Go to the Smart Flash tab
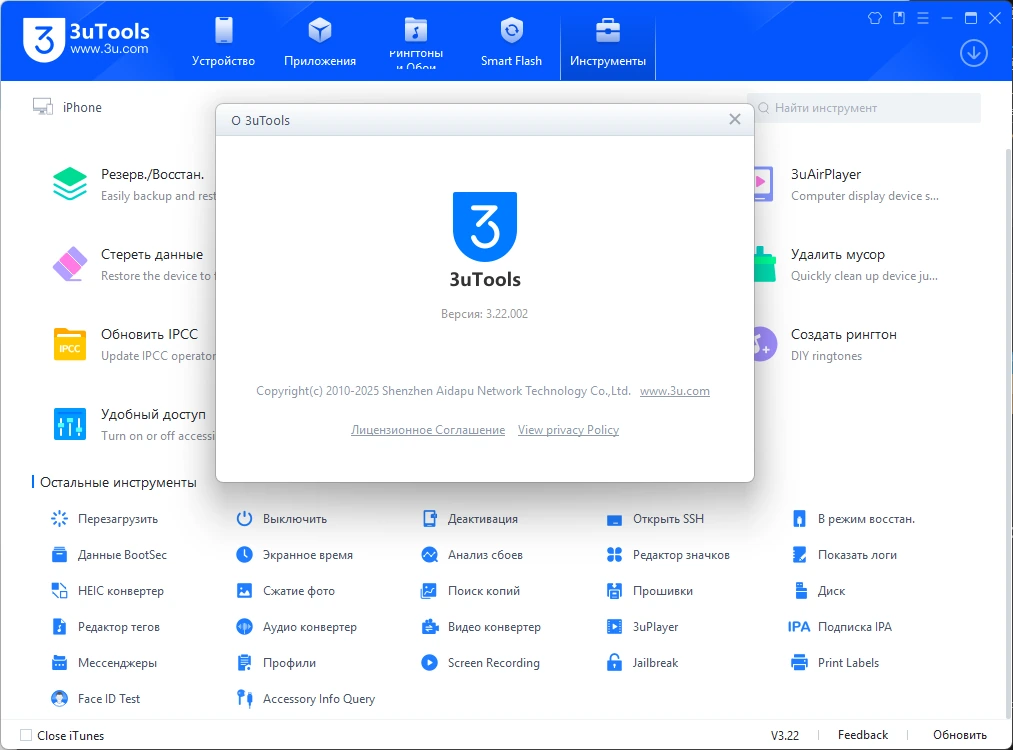 pyautogui.click(x=511, y=42)
